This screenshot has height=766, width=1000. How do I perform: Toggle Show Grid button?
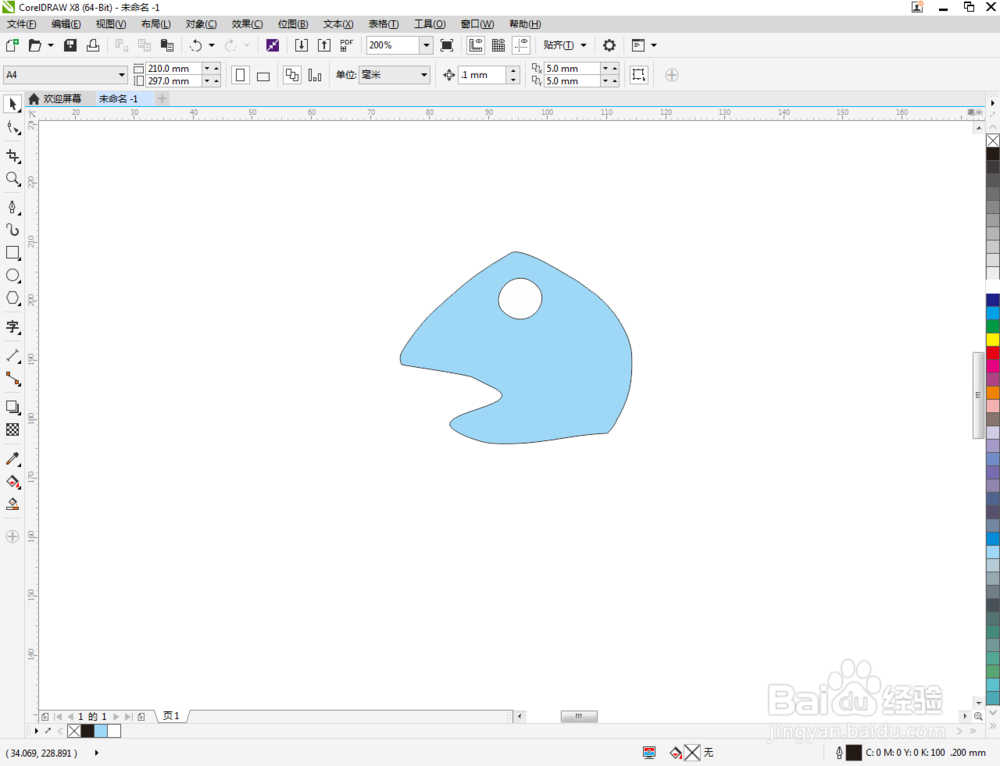499,45
